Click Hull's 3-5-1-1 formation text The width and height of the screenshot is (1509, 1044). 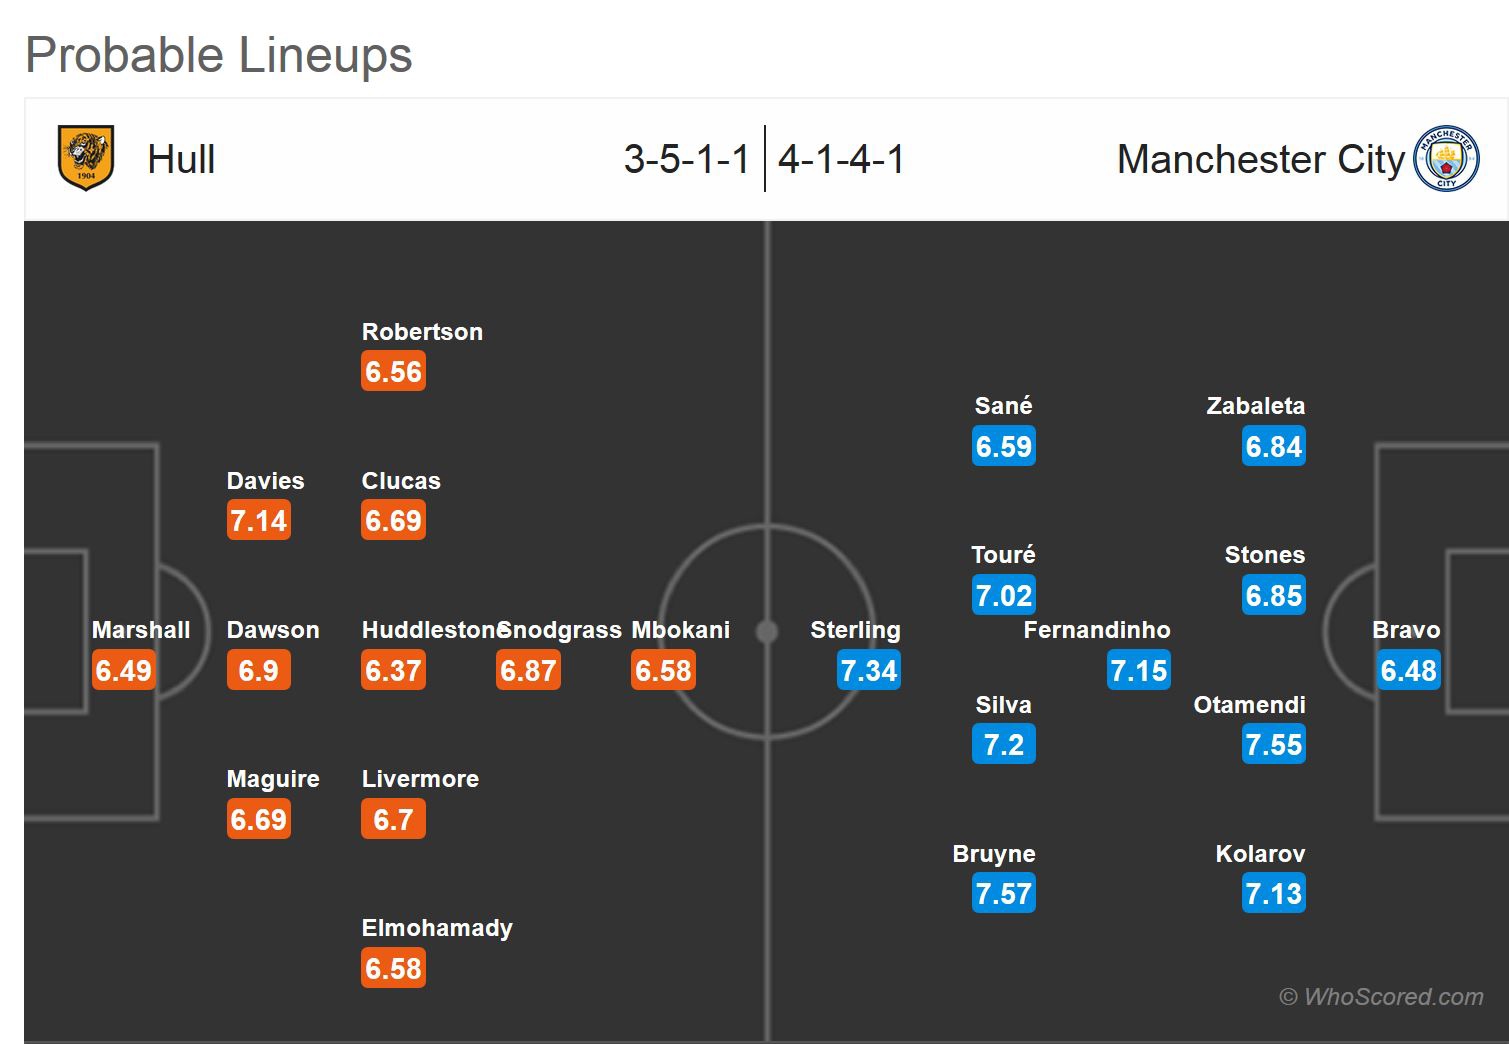[x=686, y=160]
